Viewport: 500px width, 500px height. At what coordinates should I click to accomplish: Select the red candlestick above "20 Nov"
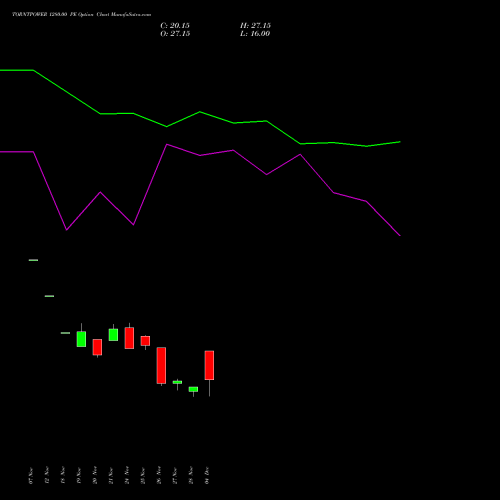click(97, 347)
